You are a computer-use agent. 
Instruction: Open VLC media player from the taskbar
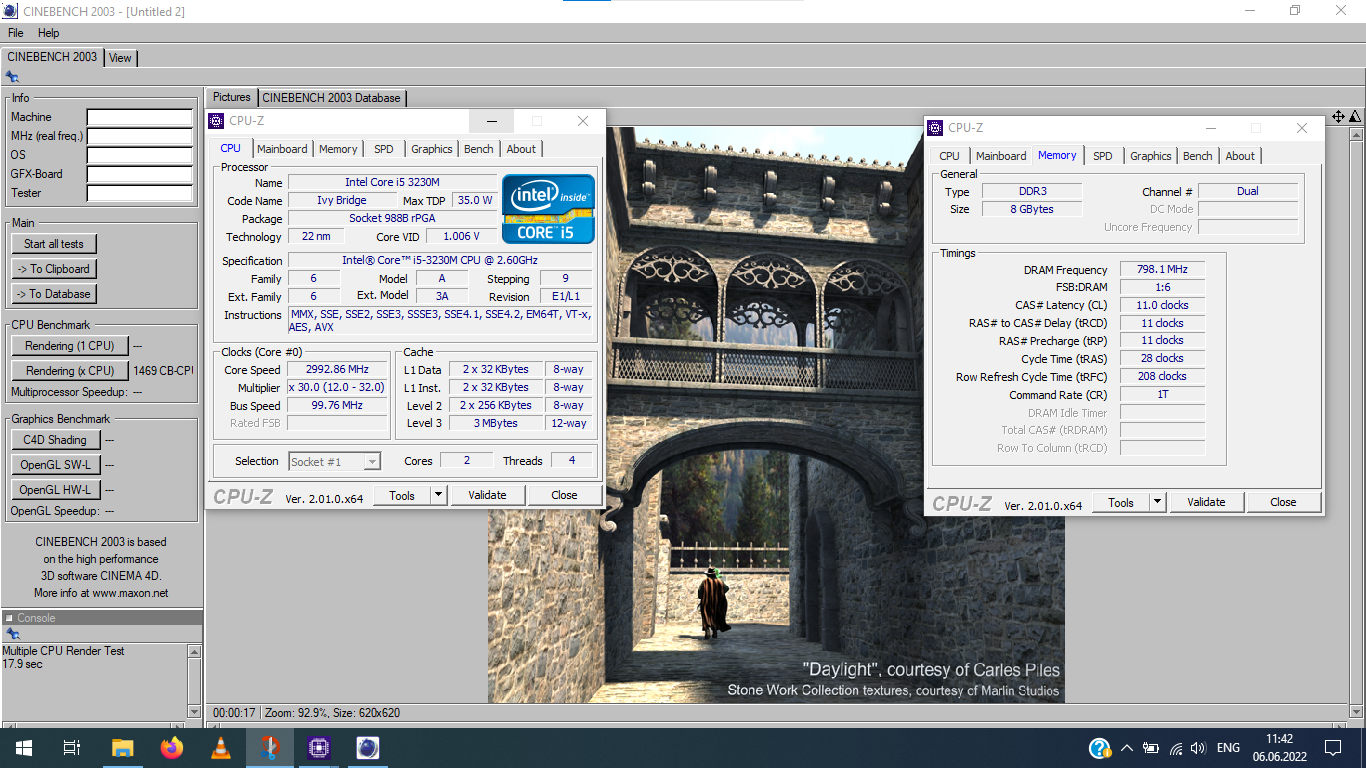[x=221, y=747]
